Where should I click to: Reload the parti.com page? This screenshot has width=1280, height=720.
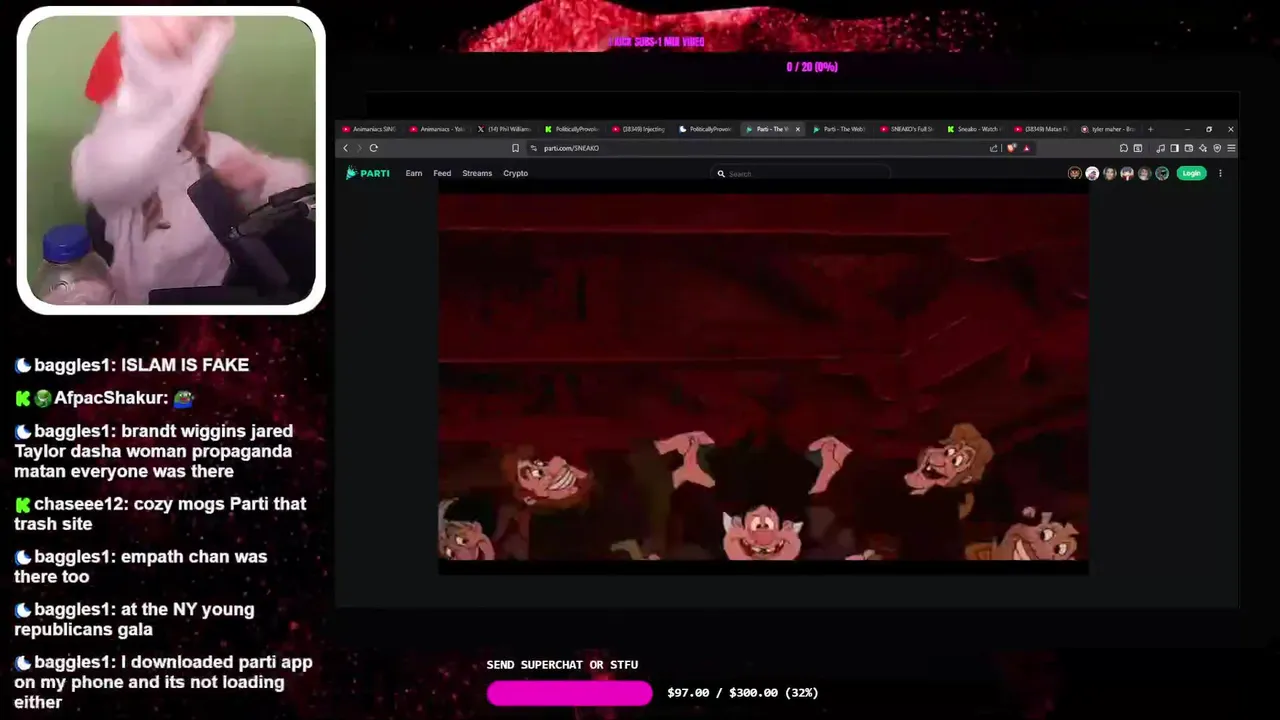click(373, 148)
